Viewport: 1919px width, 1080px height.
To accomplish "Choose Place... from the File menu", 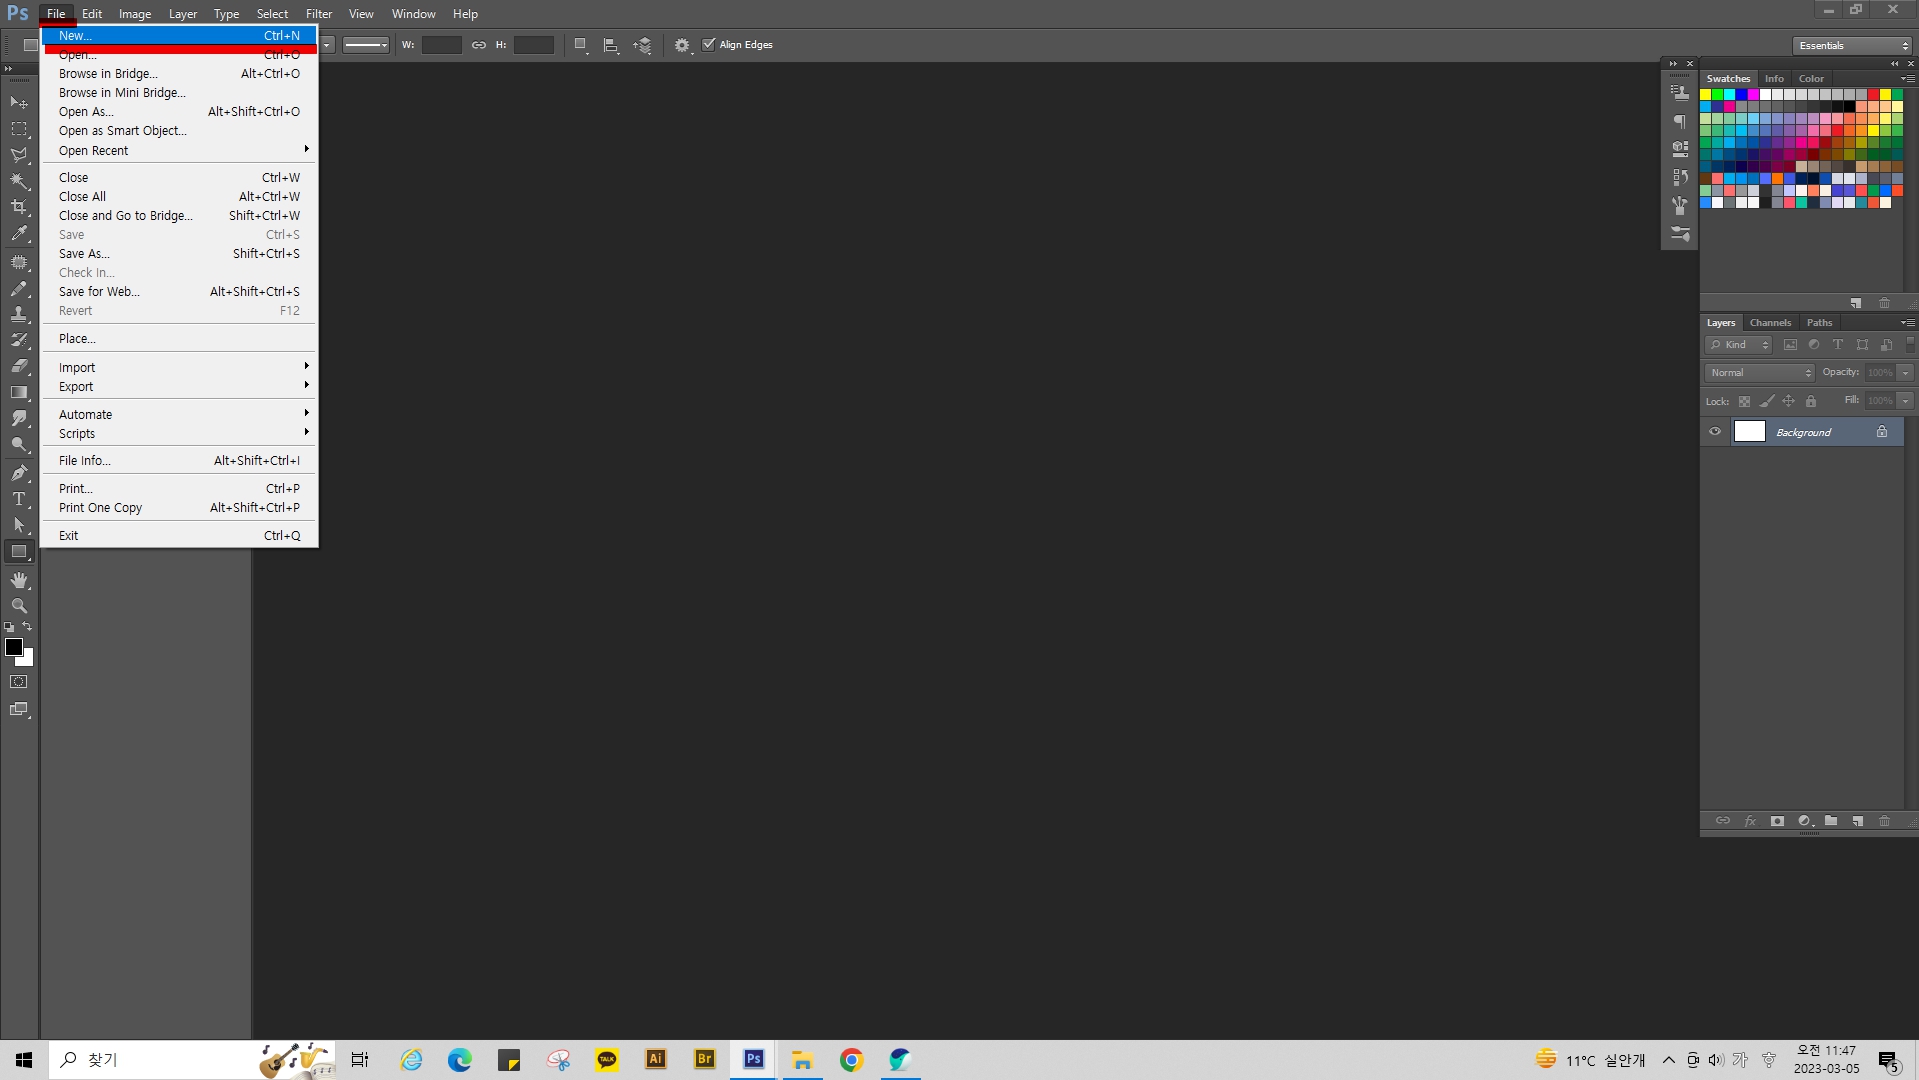I will [180, 338].
